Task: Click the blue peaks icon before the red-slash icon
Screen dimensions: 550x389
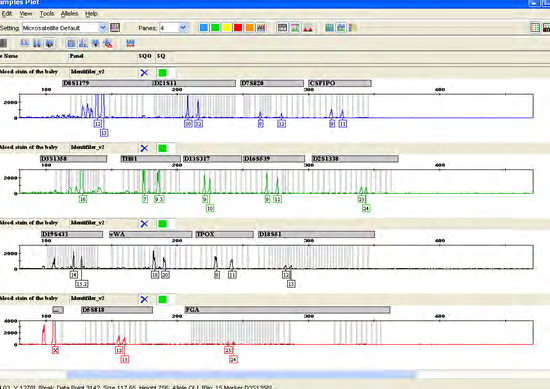Action: click(95, 43)
